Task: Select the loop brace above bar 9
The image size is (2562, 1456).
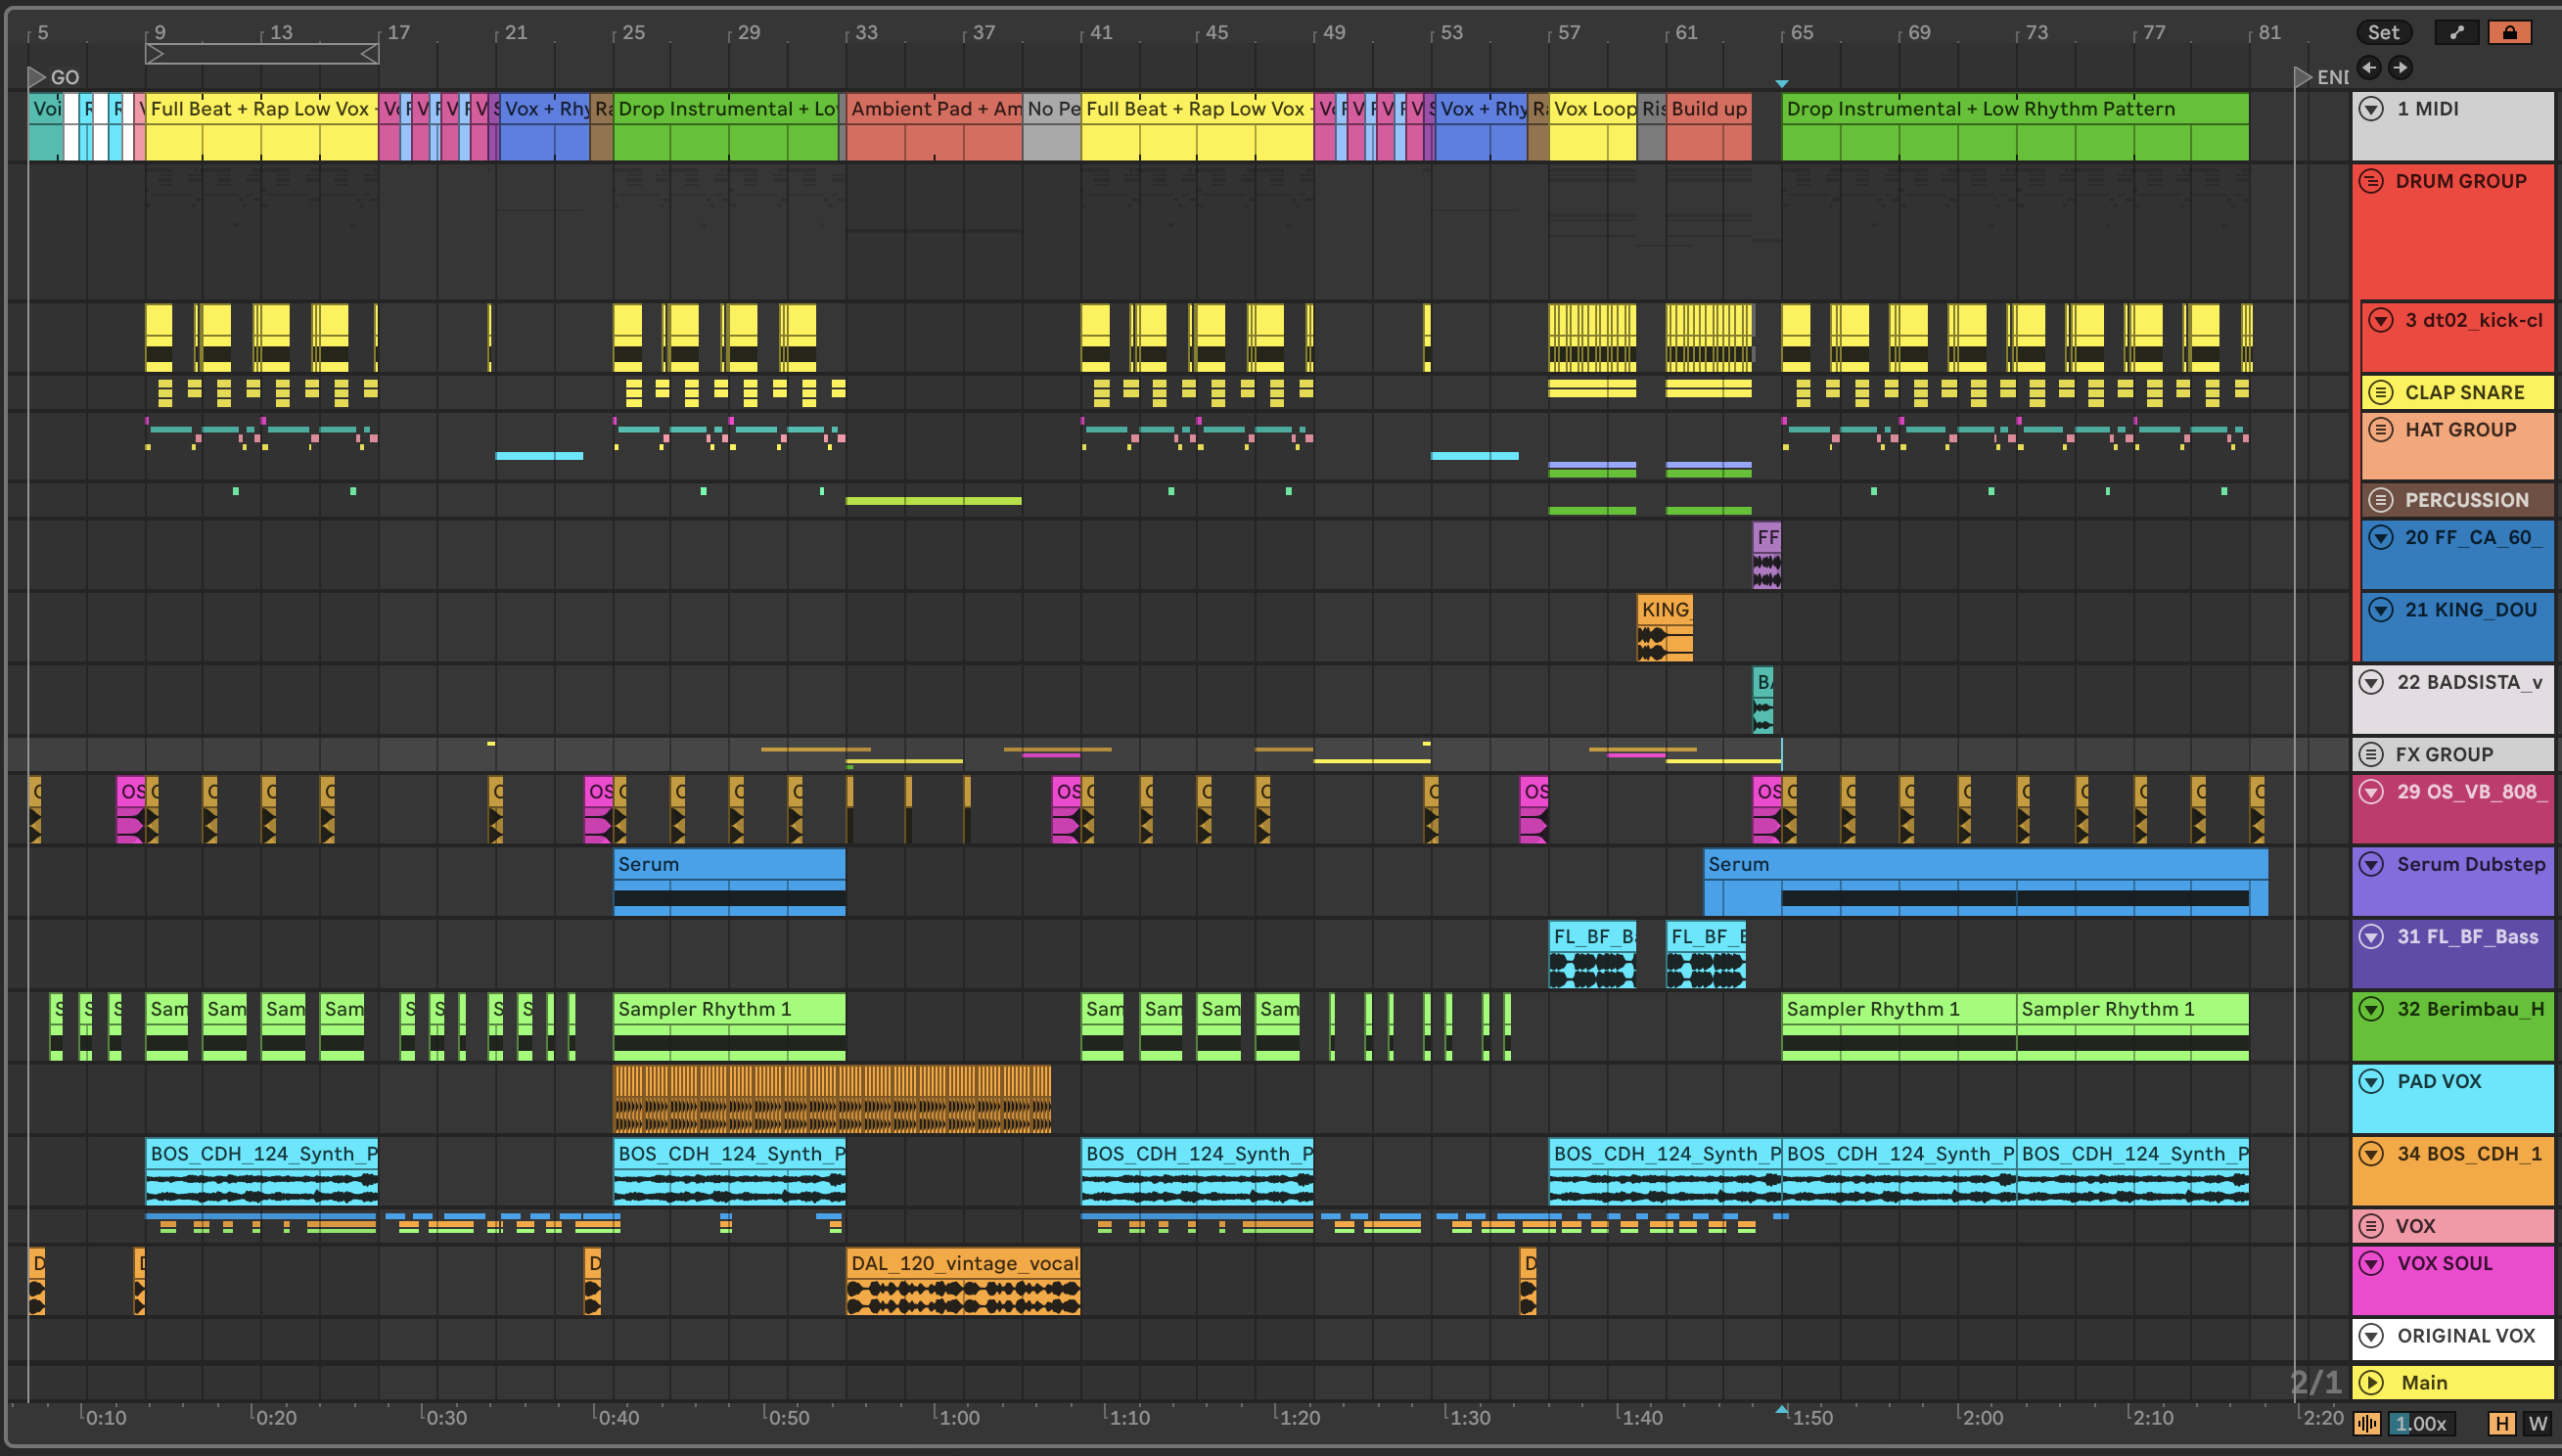Action: [x=262, y=54]
